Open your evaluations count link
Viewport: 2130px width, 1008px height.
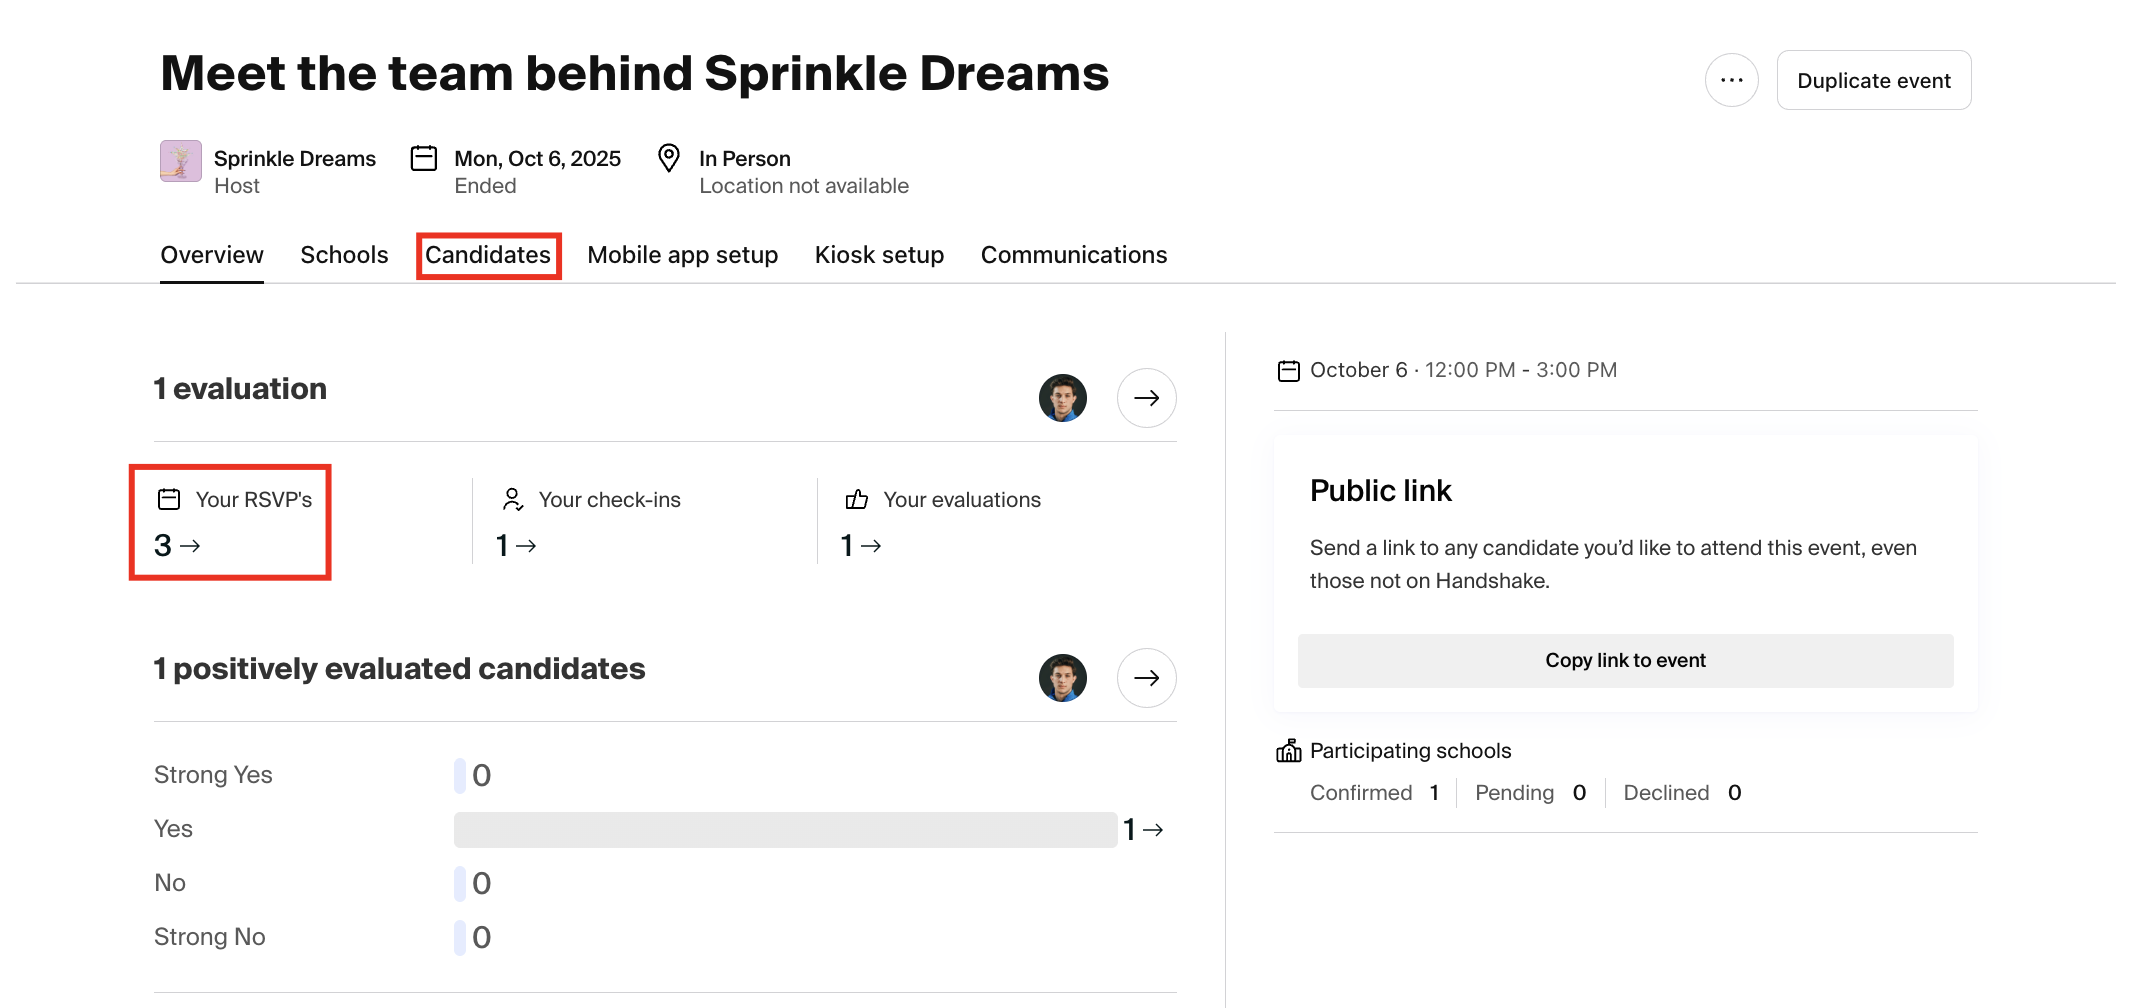point(861,545)
